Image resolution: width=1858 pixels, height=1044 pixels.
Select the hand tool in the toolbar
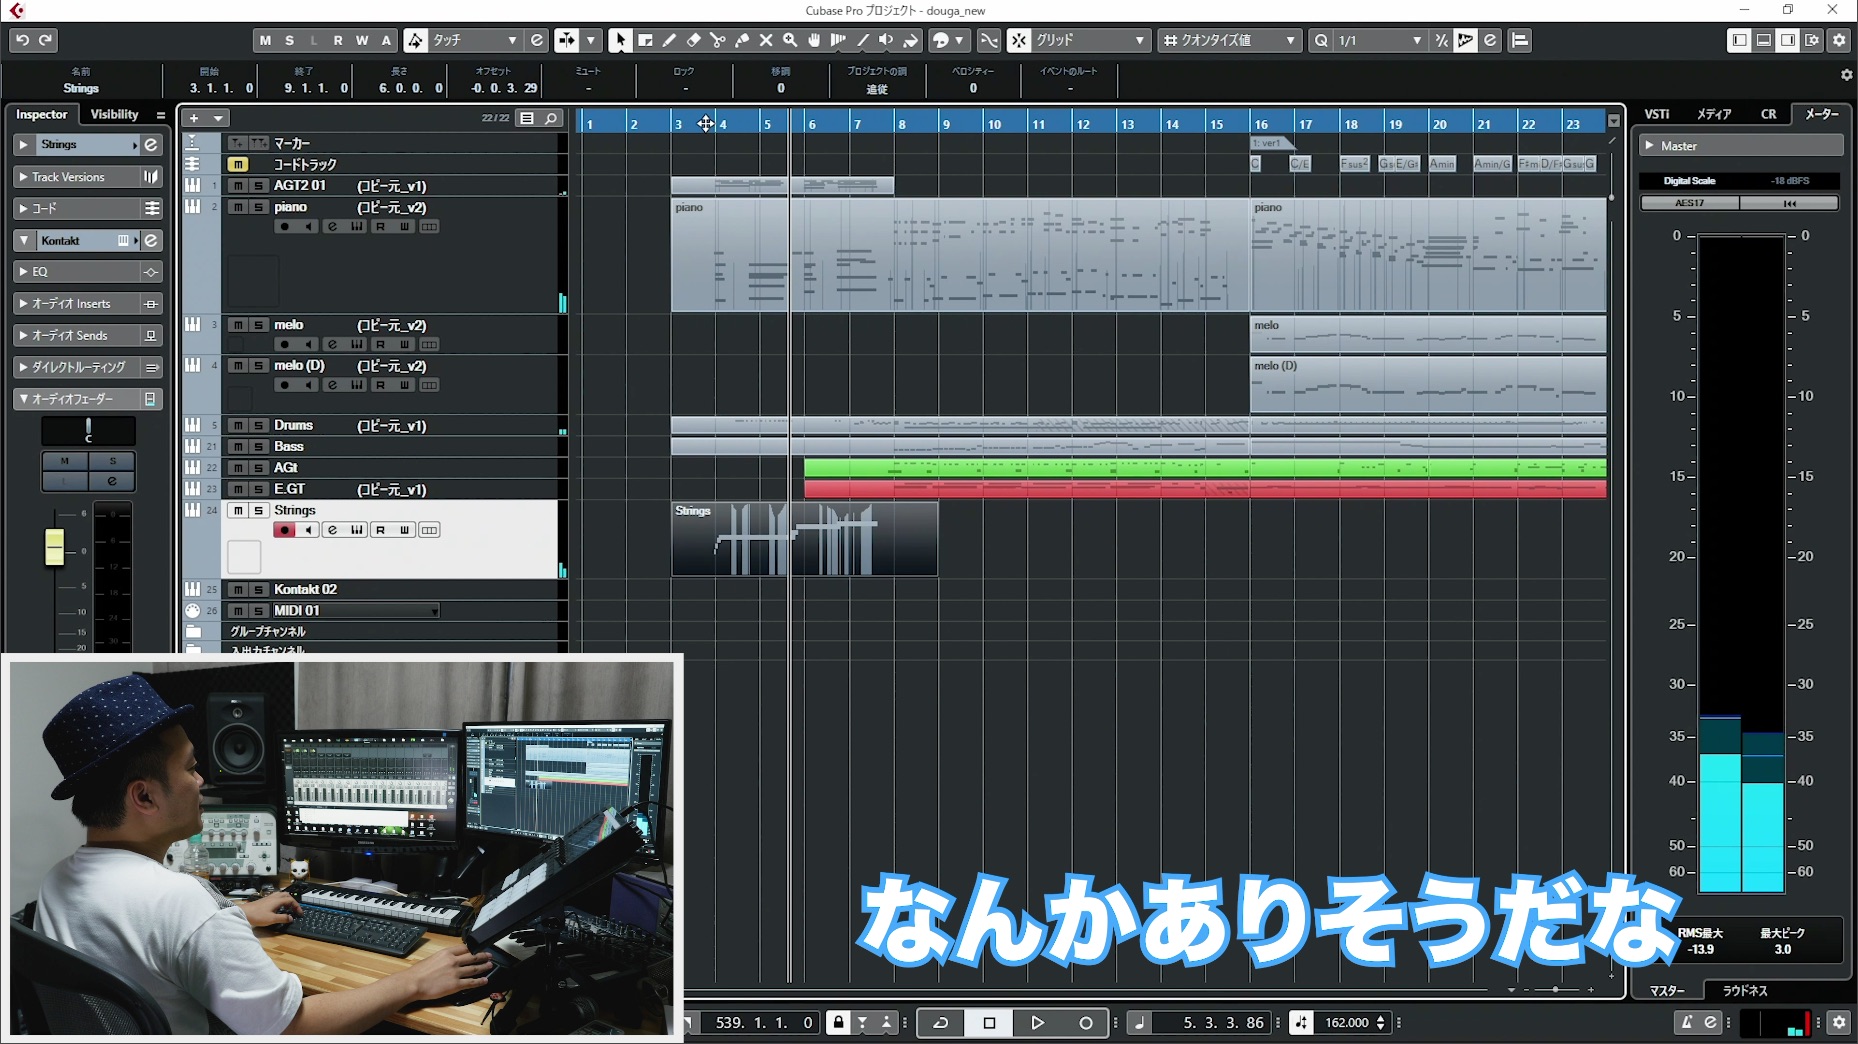pos(814,40)
